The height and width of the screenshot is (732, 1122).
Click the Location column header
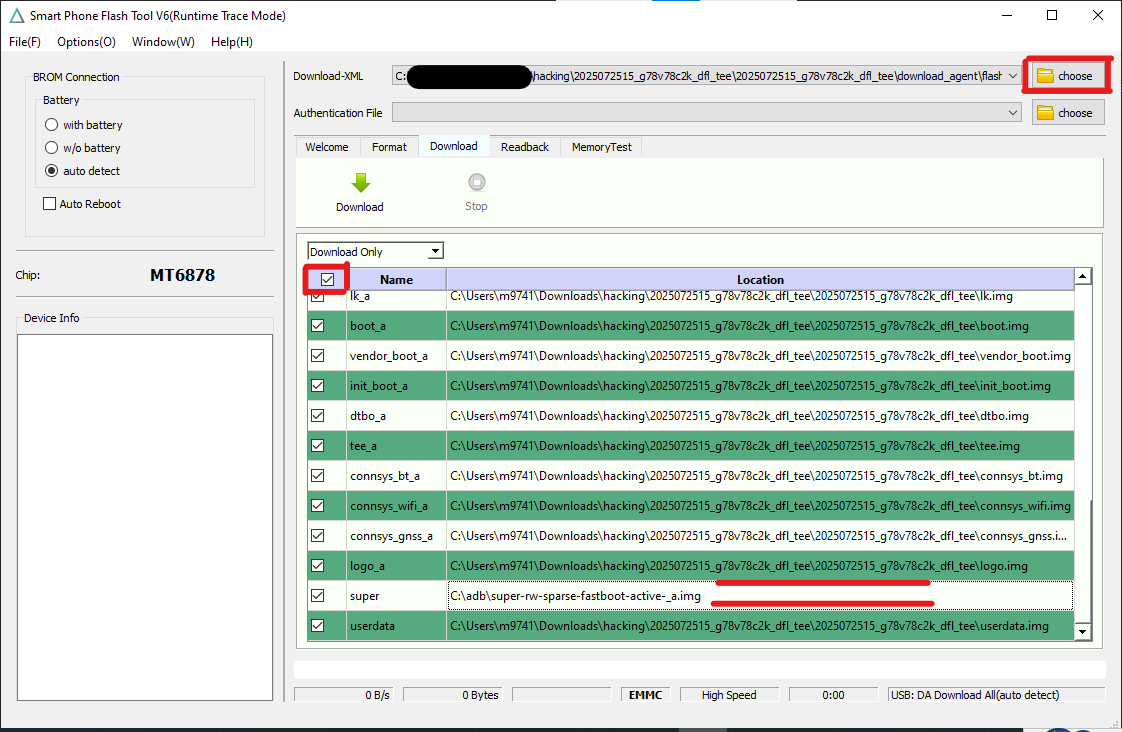point(760,280)
